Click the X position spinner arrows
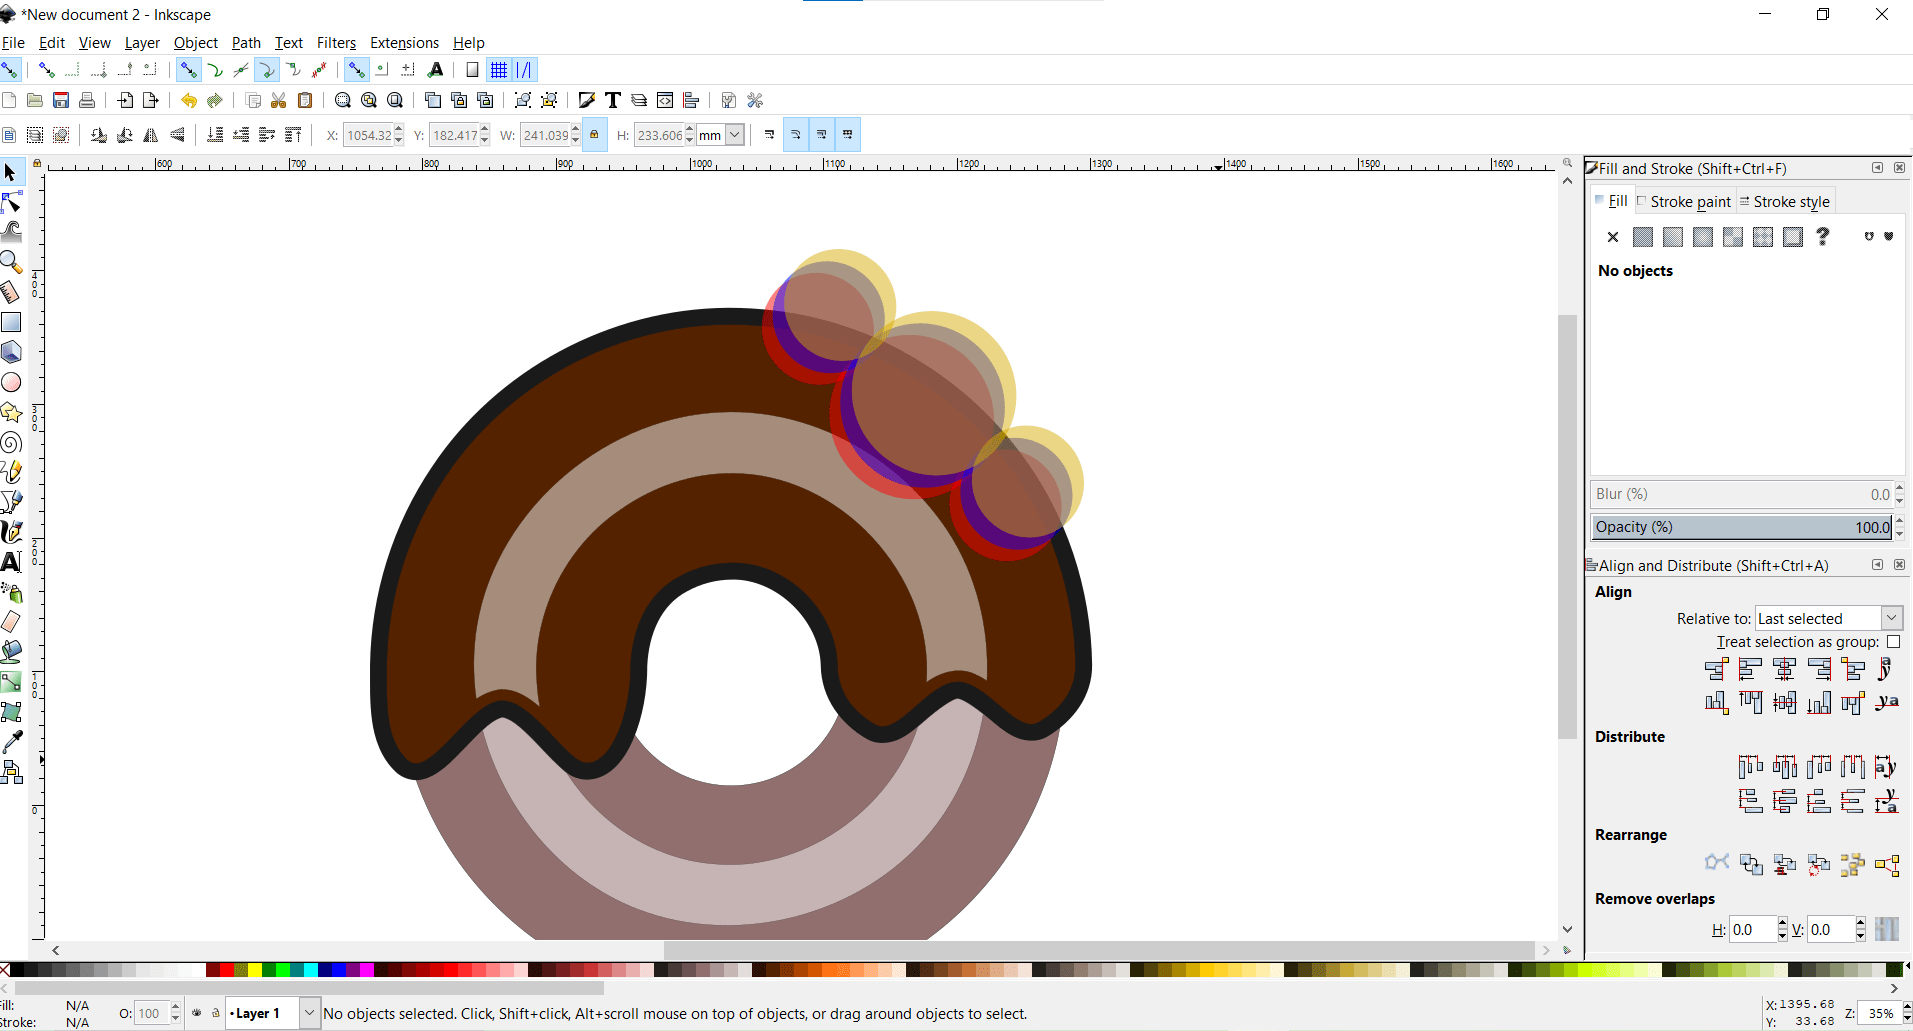 [399, 135]
